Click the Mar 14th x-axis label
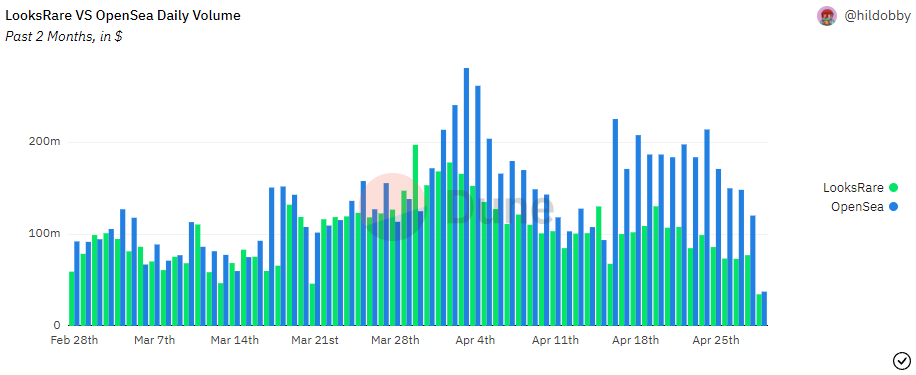 tap(234, 340)
